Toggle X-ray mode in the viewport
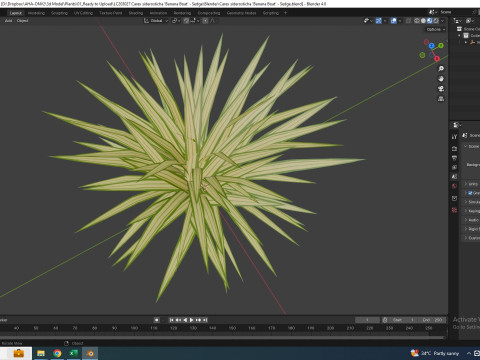 tap(408, 21)
